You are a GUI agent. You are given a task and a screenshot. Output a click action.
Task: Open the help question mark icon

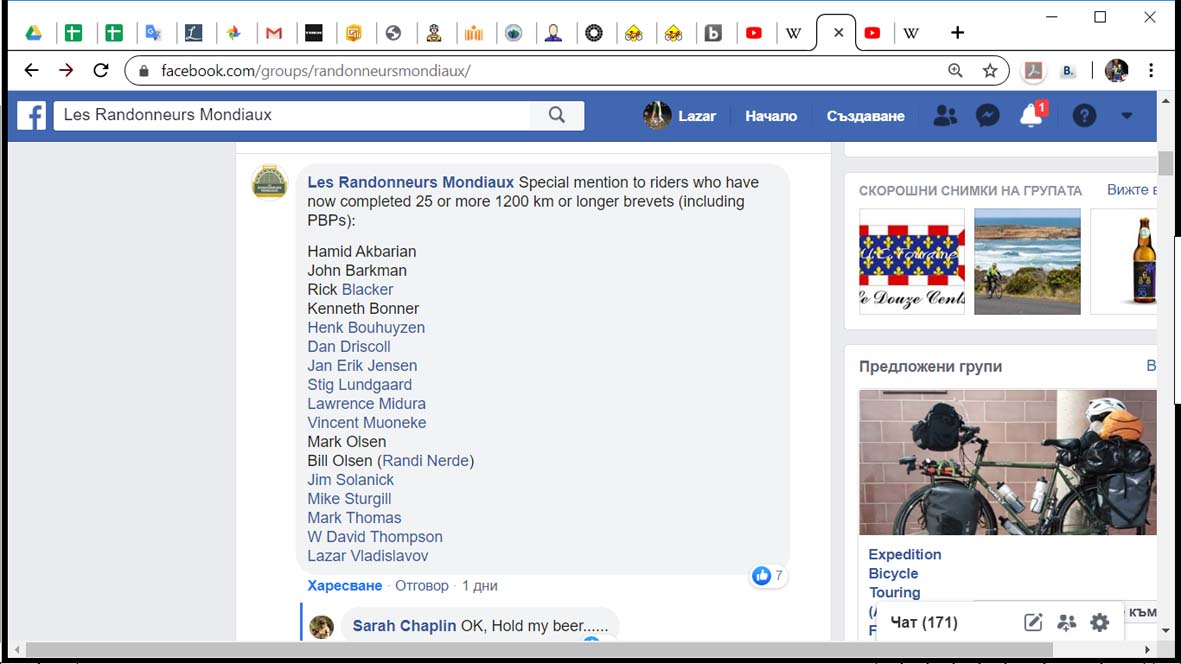click(x=1084, y=116)
